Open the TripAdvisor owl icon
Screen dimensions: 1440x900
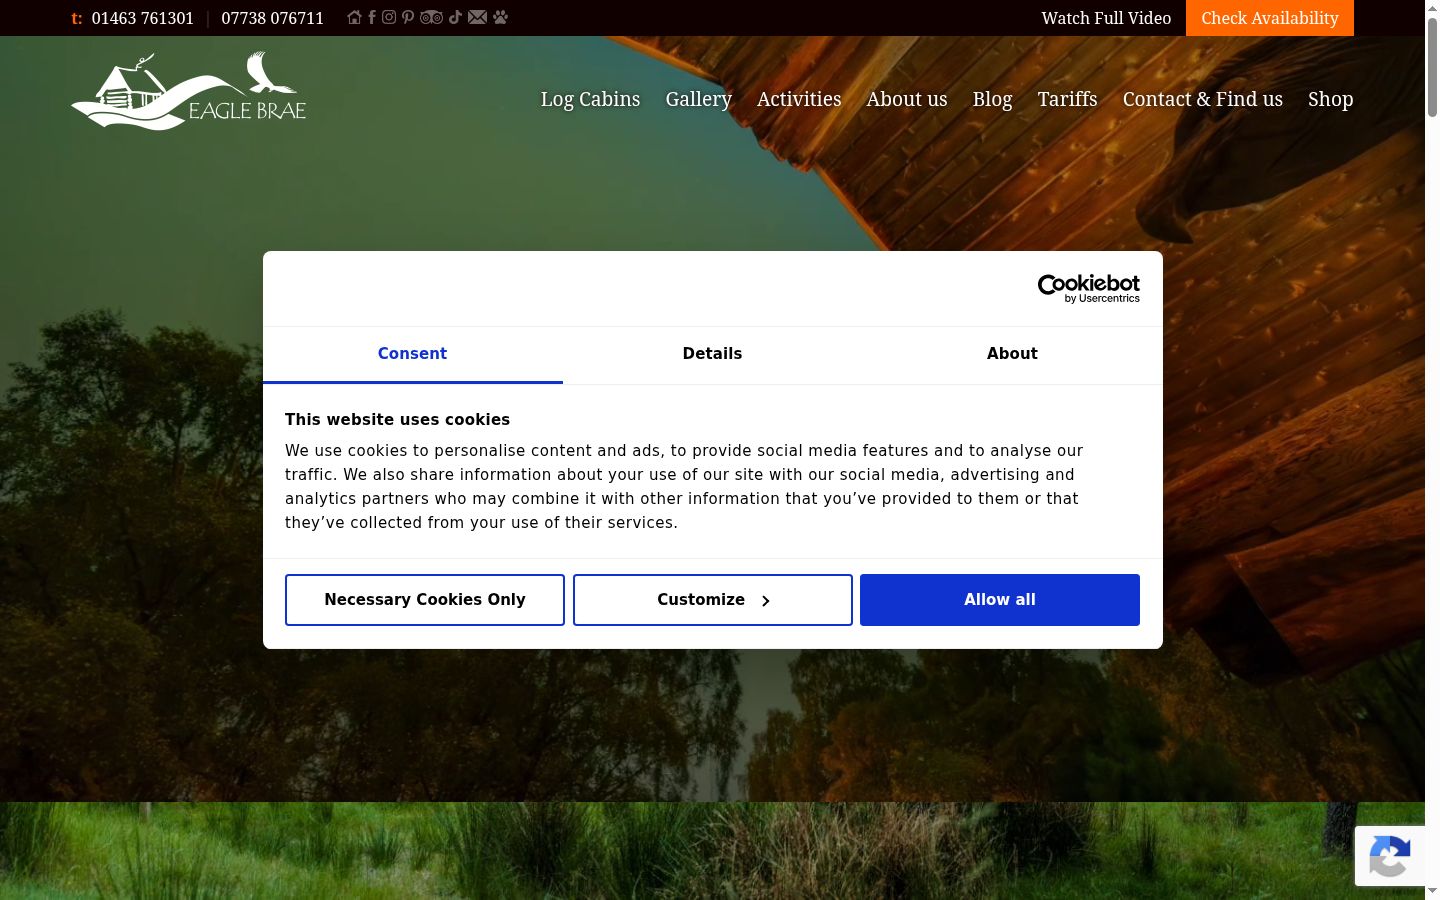pyautogui.click(x=431, y=17)
